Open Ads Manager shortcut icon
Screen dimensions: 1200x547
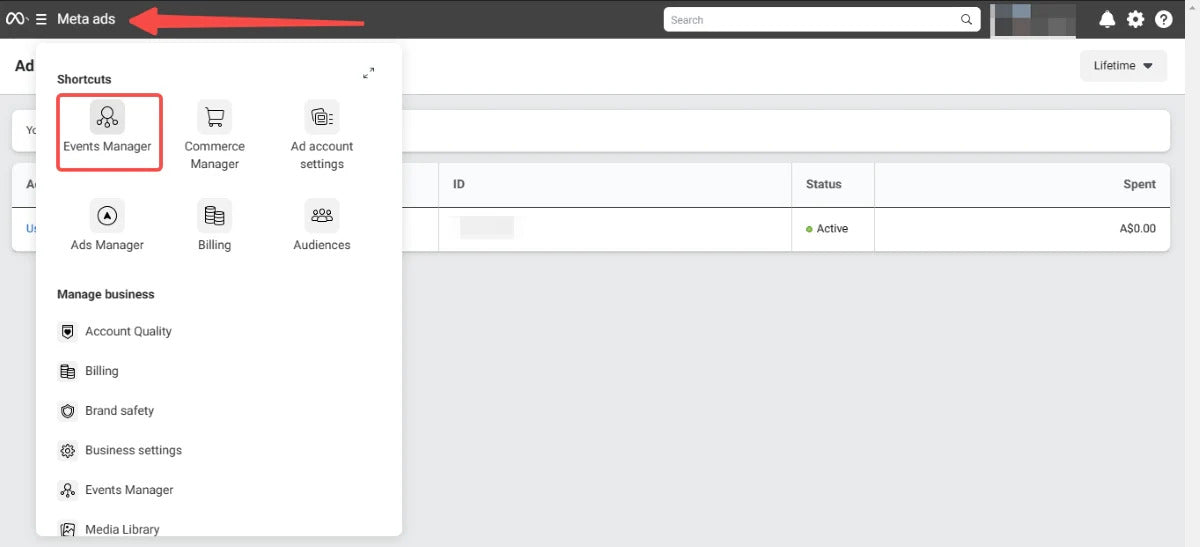(107, 216)
